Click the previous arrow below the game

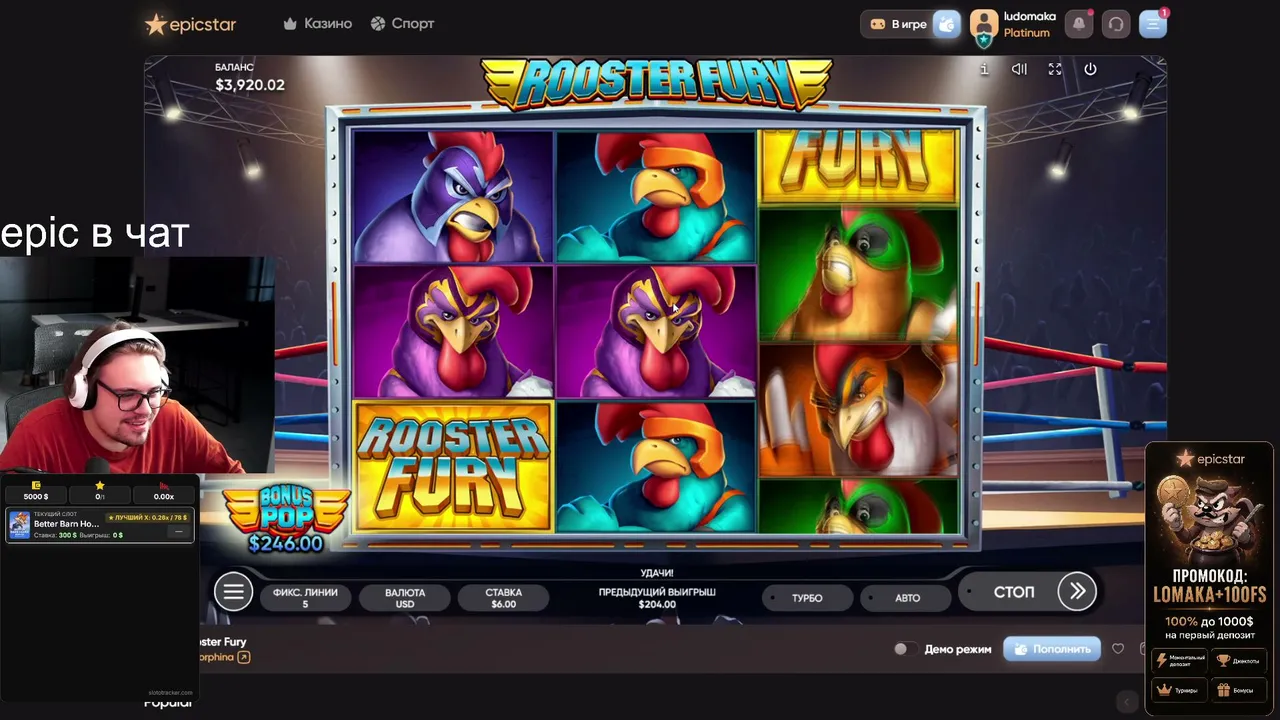(1127, 702)
